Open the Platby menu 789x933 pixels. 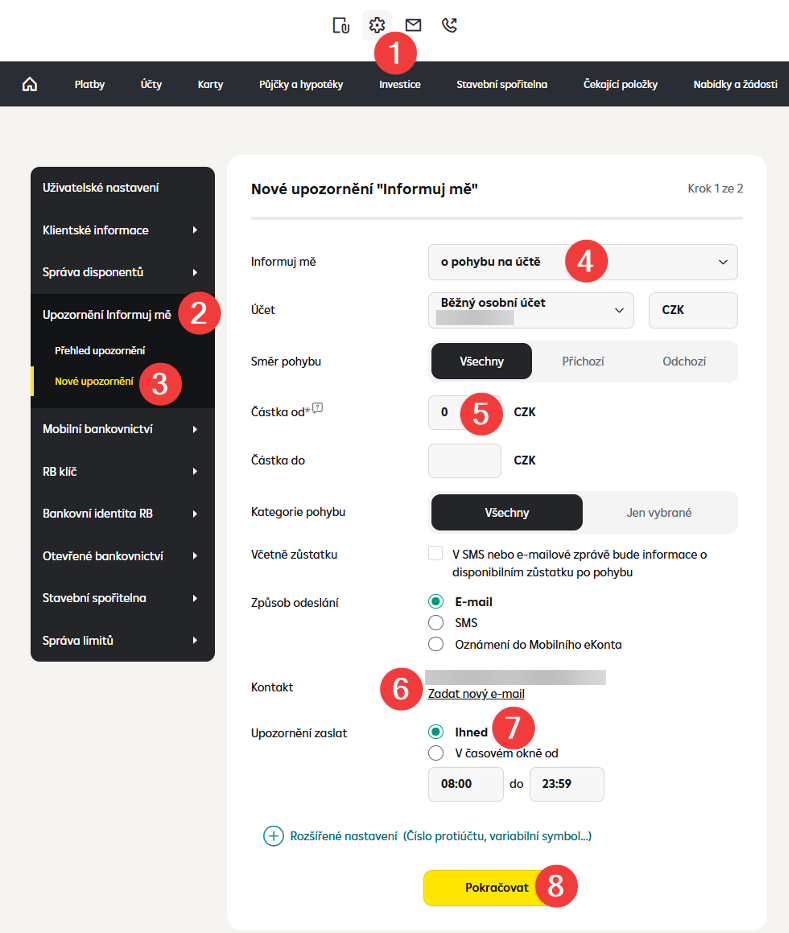89,85
